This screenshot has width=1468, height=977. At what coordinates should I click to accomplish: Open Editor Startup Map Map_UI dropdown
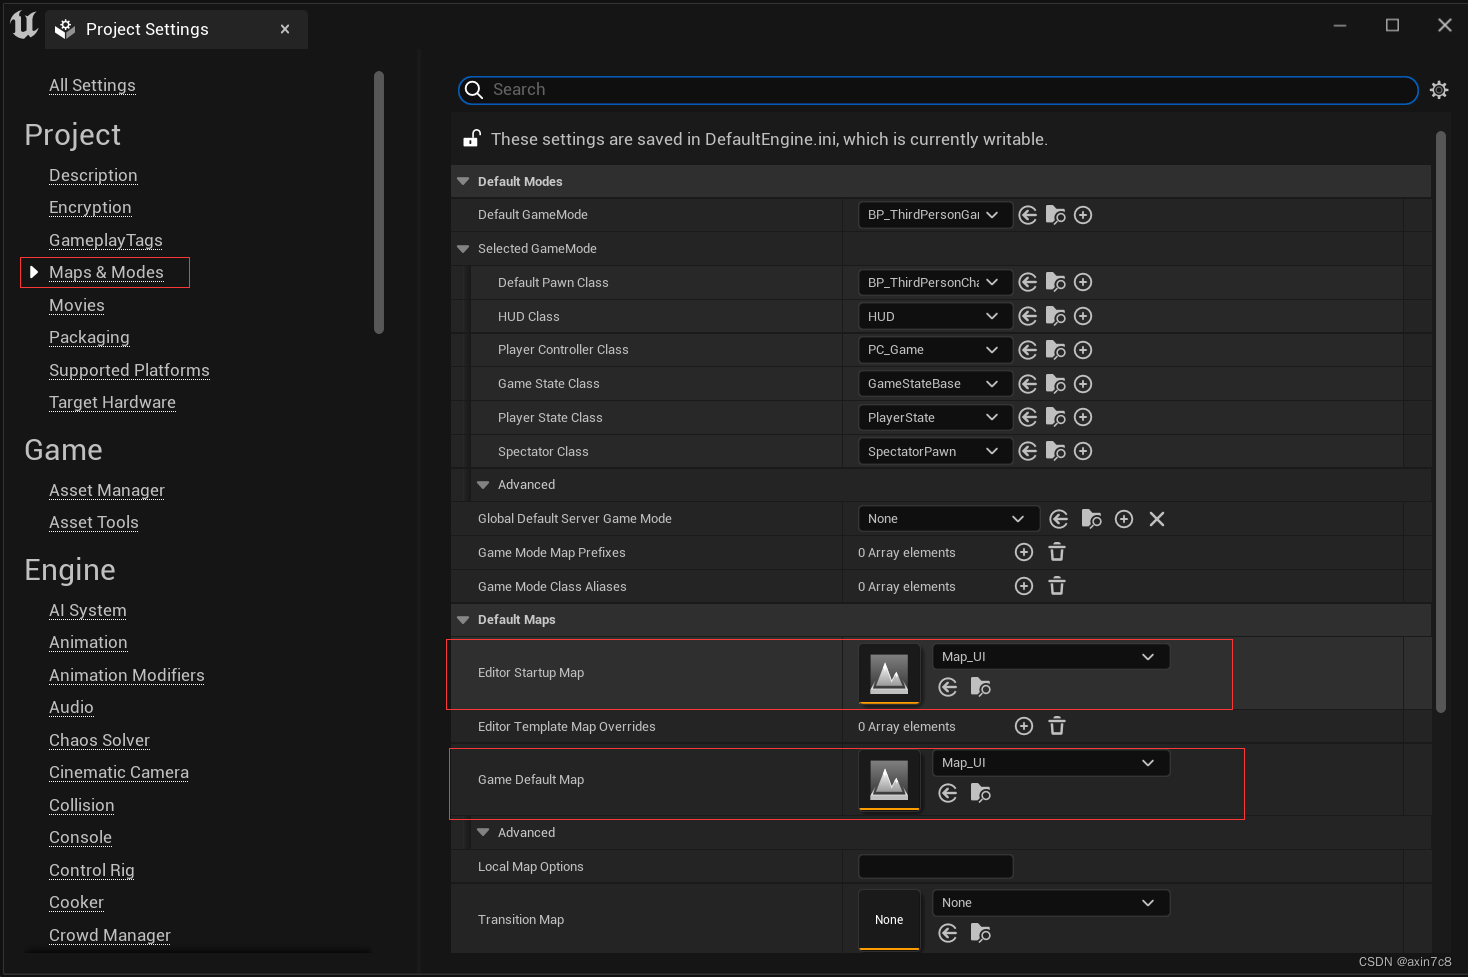point(1051,657)
